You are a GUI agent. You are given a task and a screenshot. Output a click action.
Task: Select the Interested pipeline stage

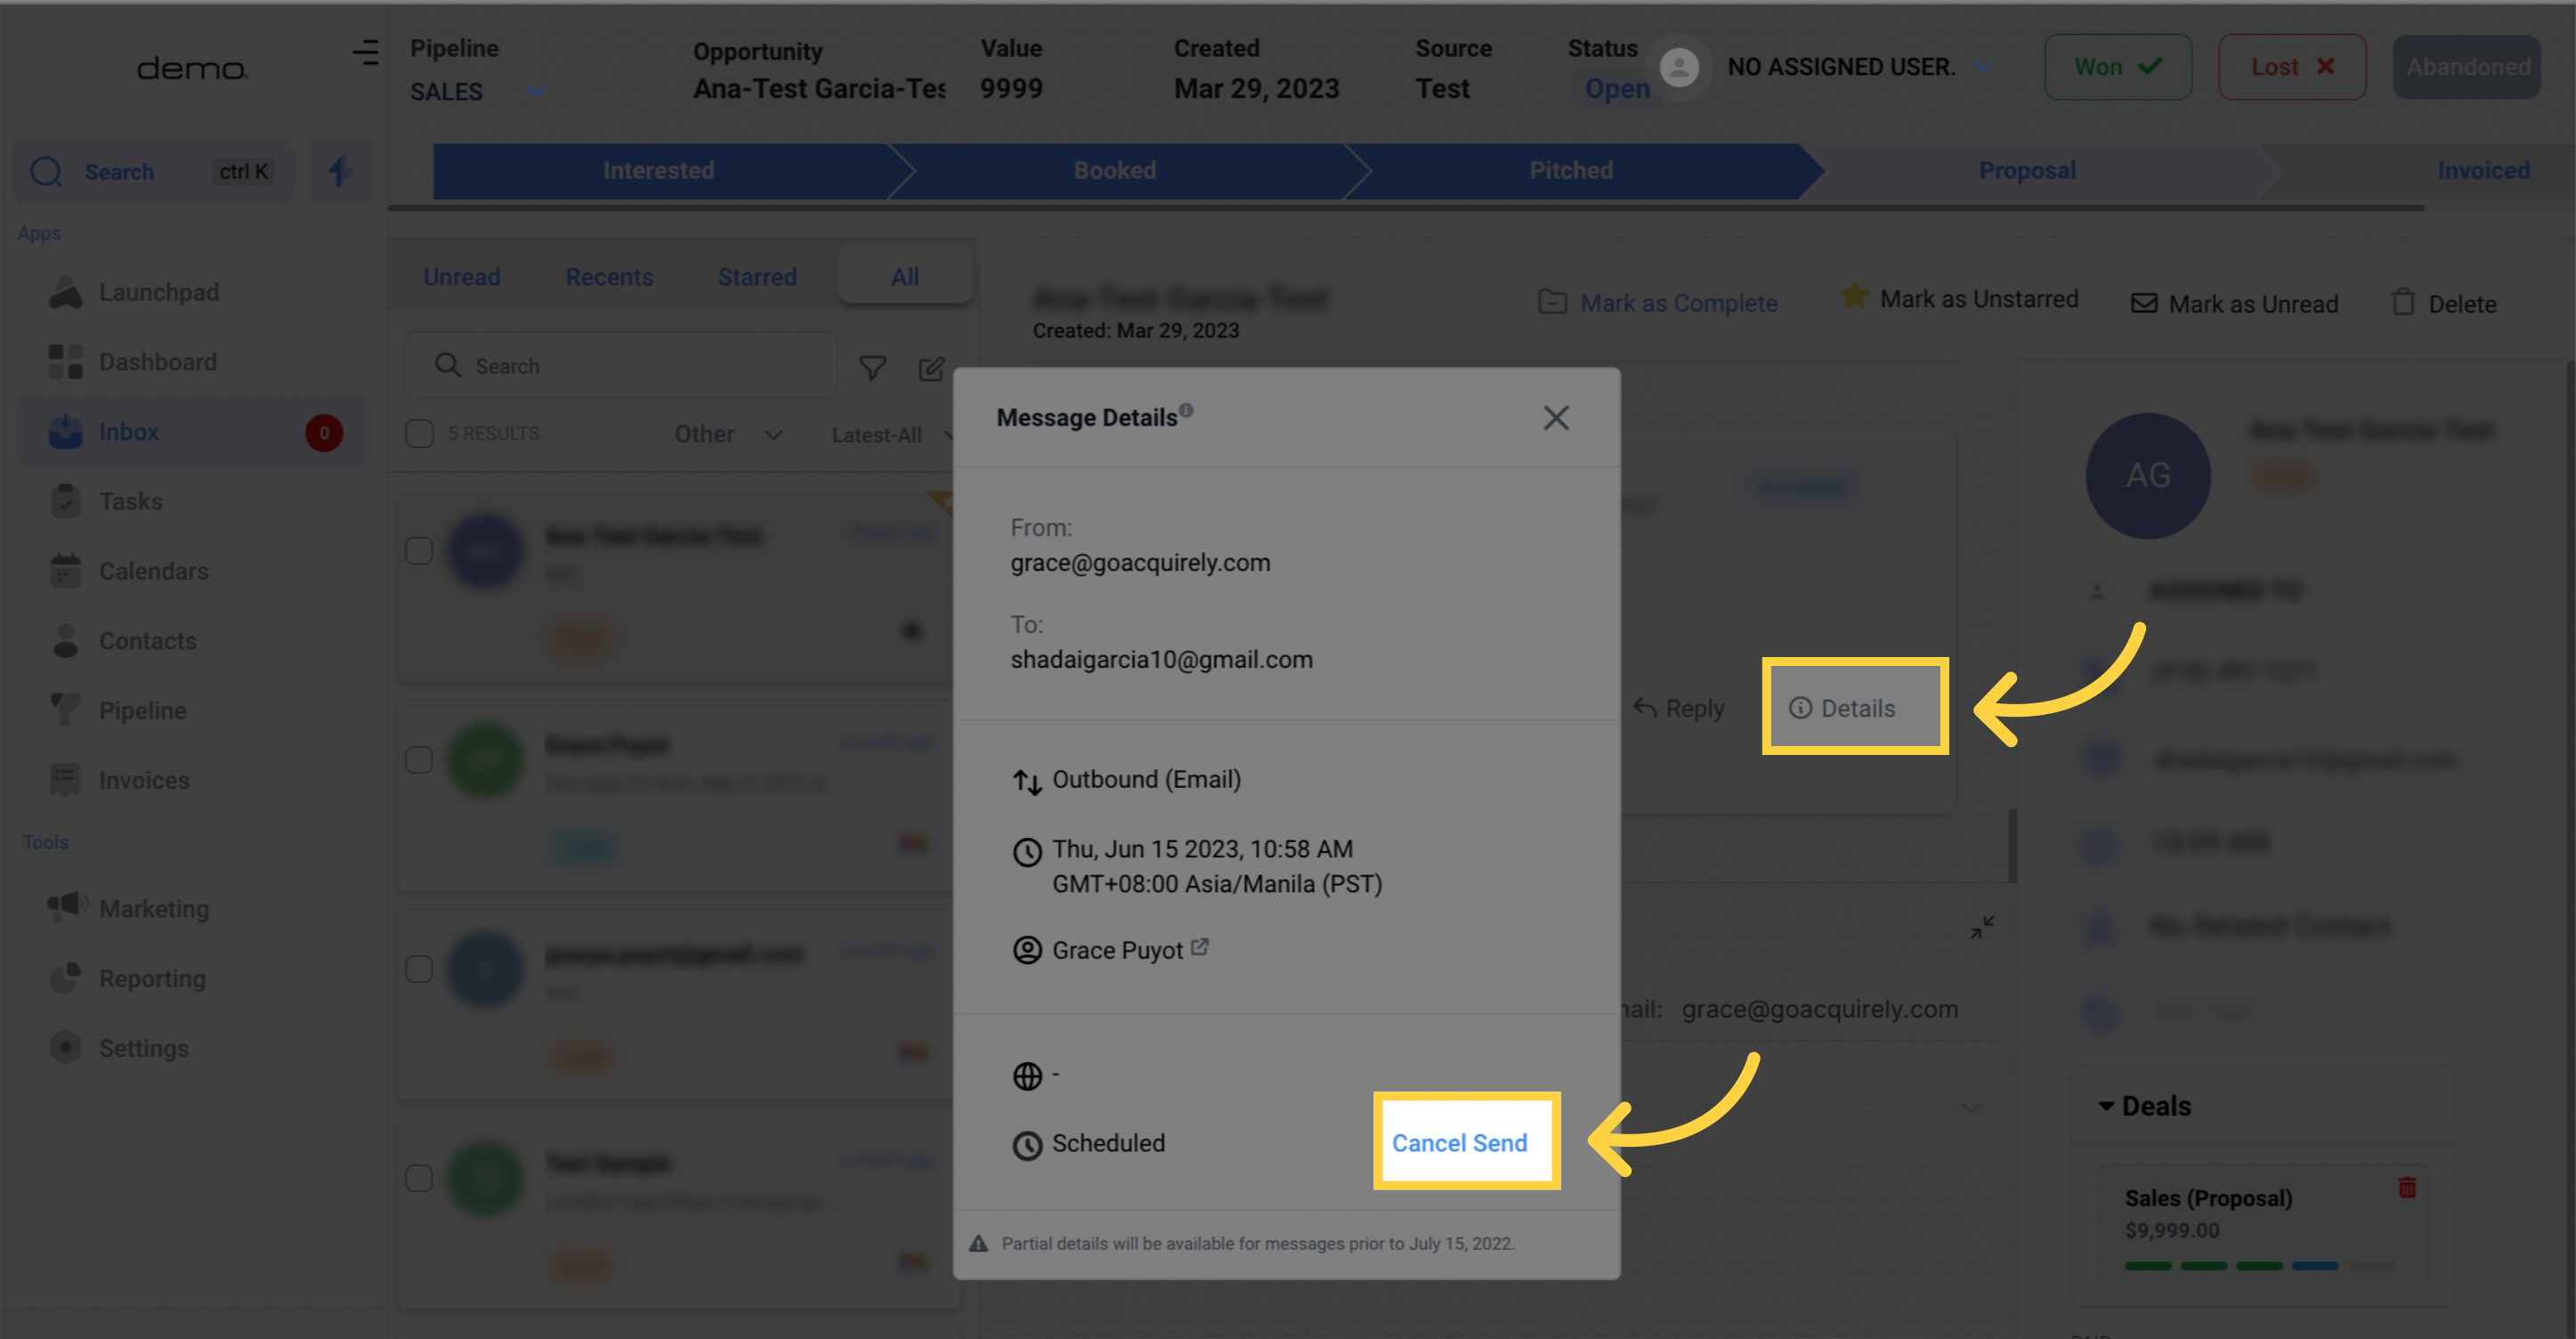659,171
